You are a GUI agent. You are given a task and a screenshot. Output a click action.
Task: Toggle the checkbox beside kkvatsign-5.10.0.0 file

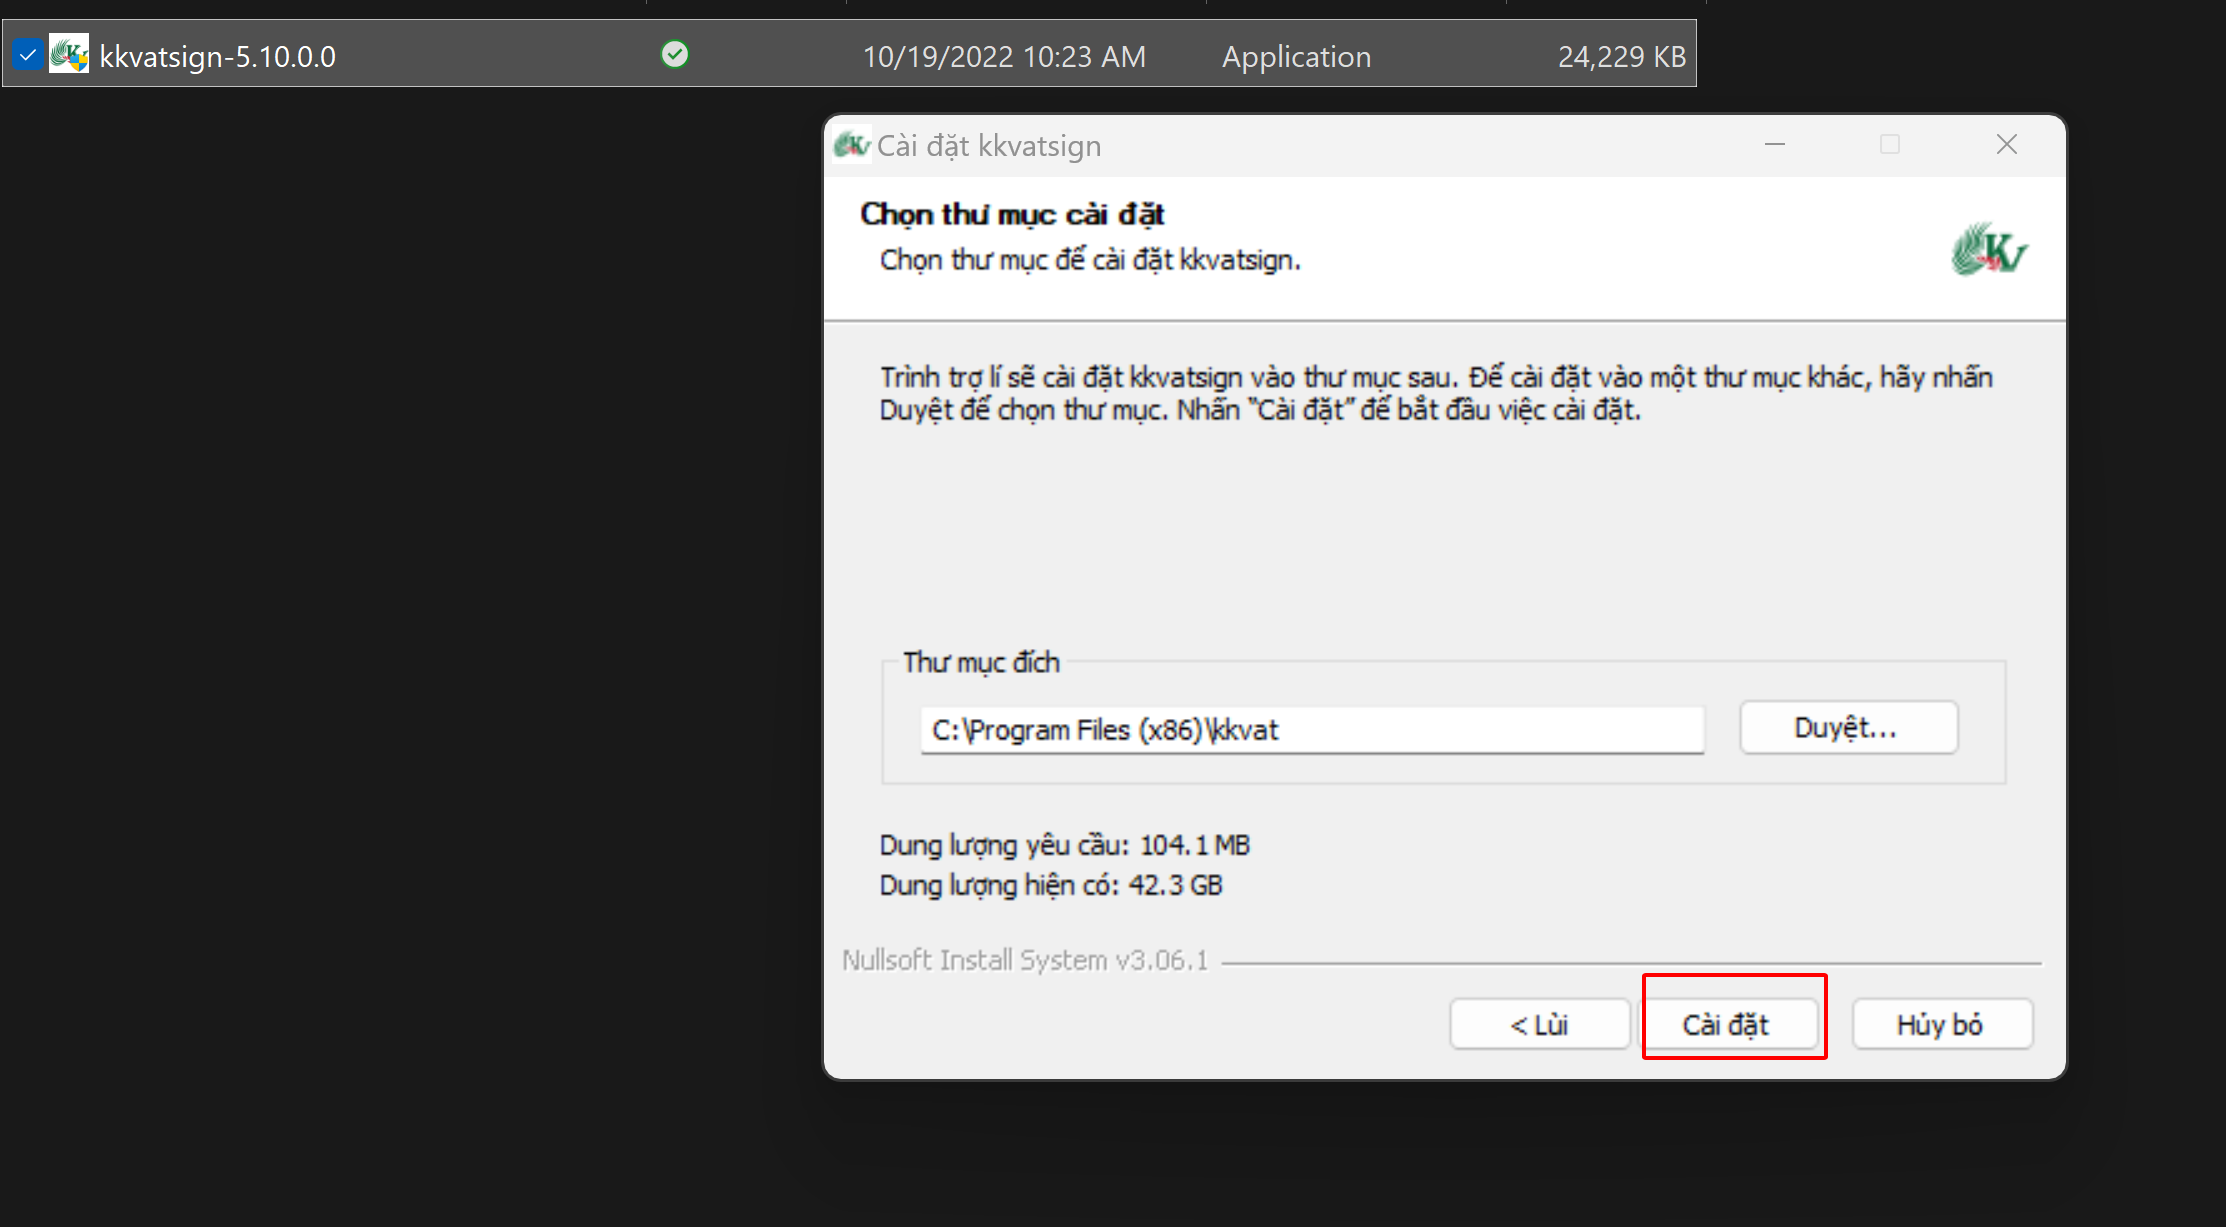coord(28,54)
